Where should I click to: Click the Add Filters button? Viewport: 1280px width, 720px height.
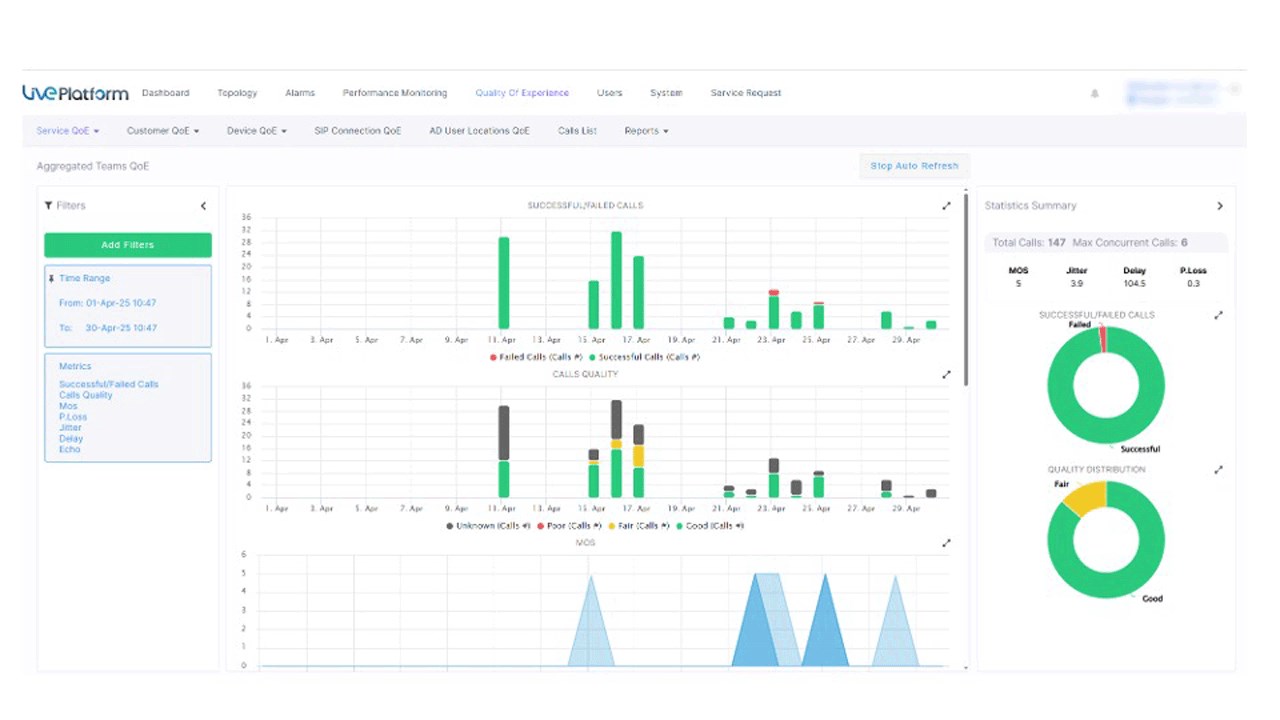click(x=128, y=245)
